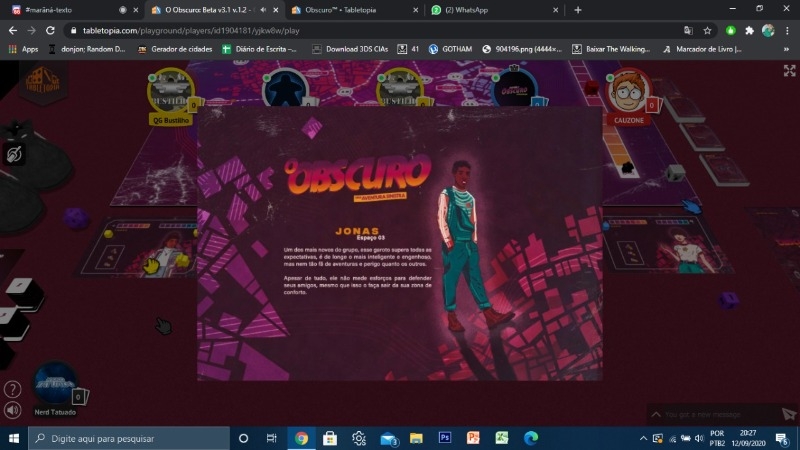Screen dimensions: 800x450
Task: Open Chrome three-dot menu
Action: pyautogui.click(x=787, y=31)
